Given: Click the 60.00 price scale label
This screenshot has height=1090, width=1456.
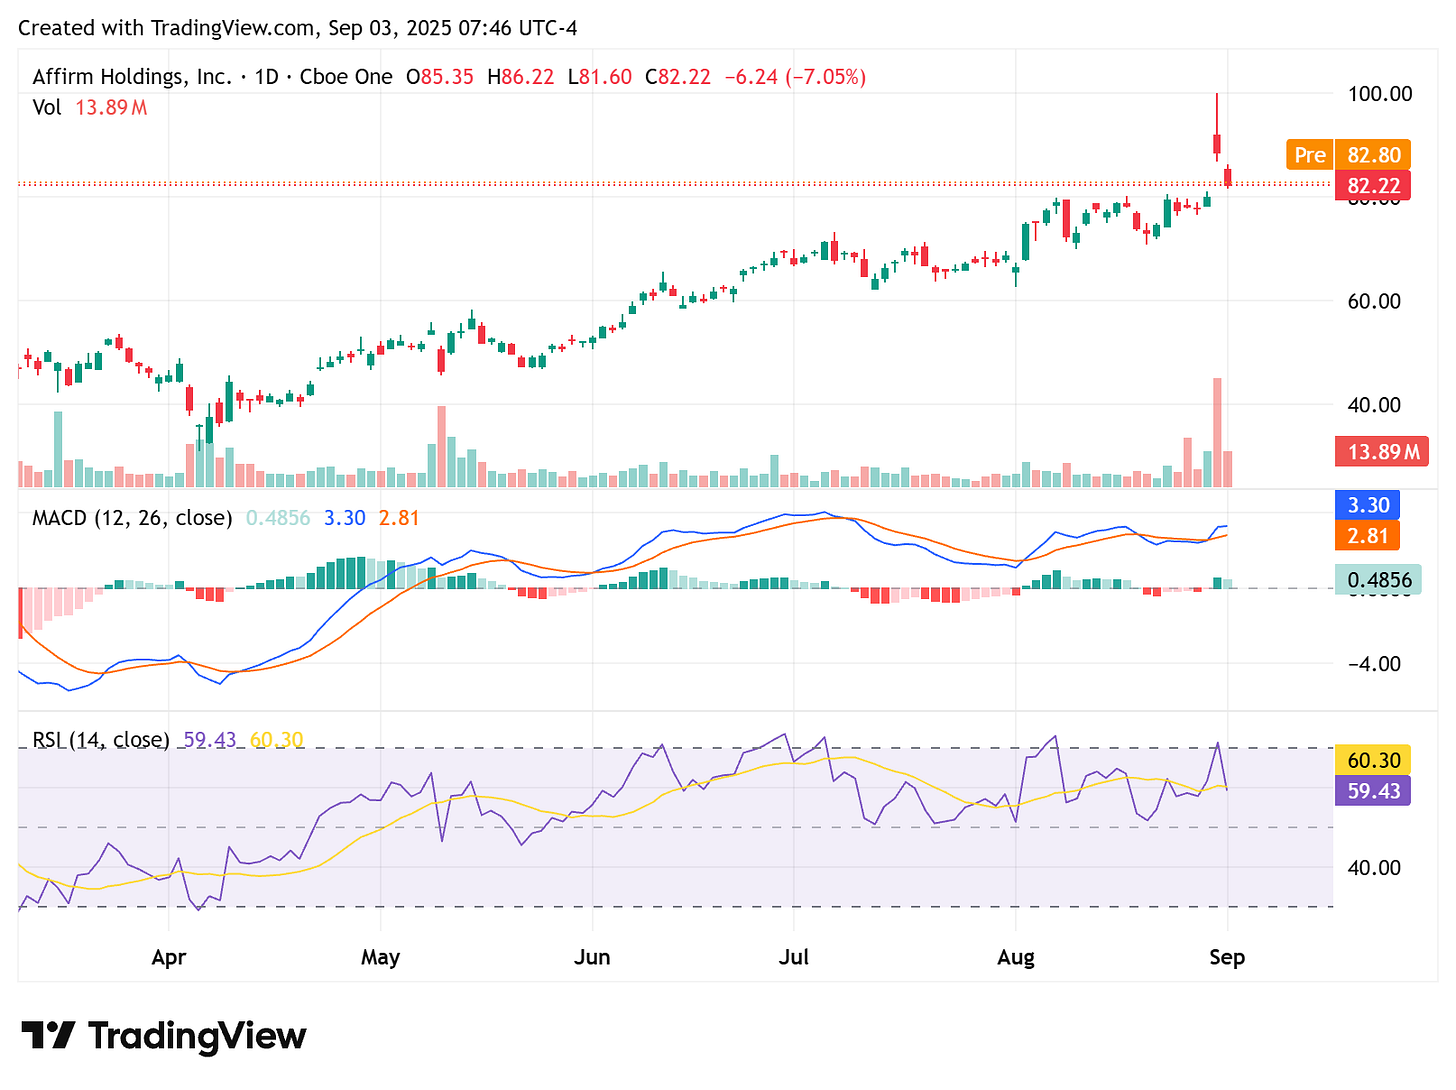Looking at the screenshot, I should pyautogui.click(x=1377, y=301).
